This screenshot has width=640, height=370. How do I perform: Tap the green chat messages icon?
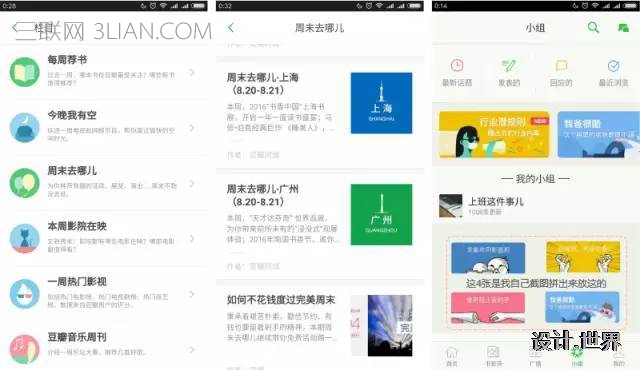pyautogui.click(x=623, y=28)
